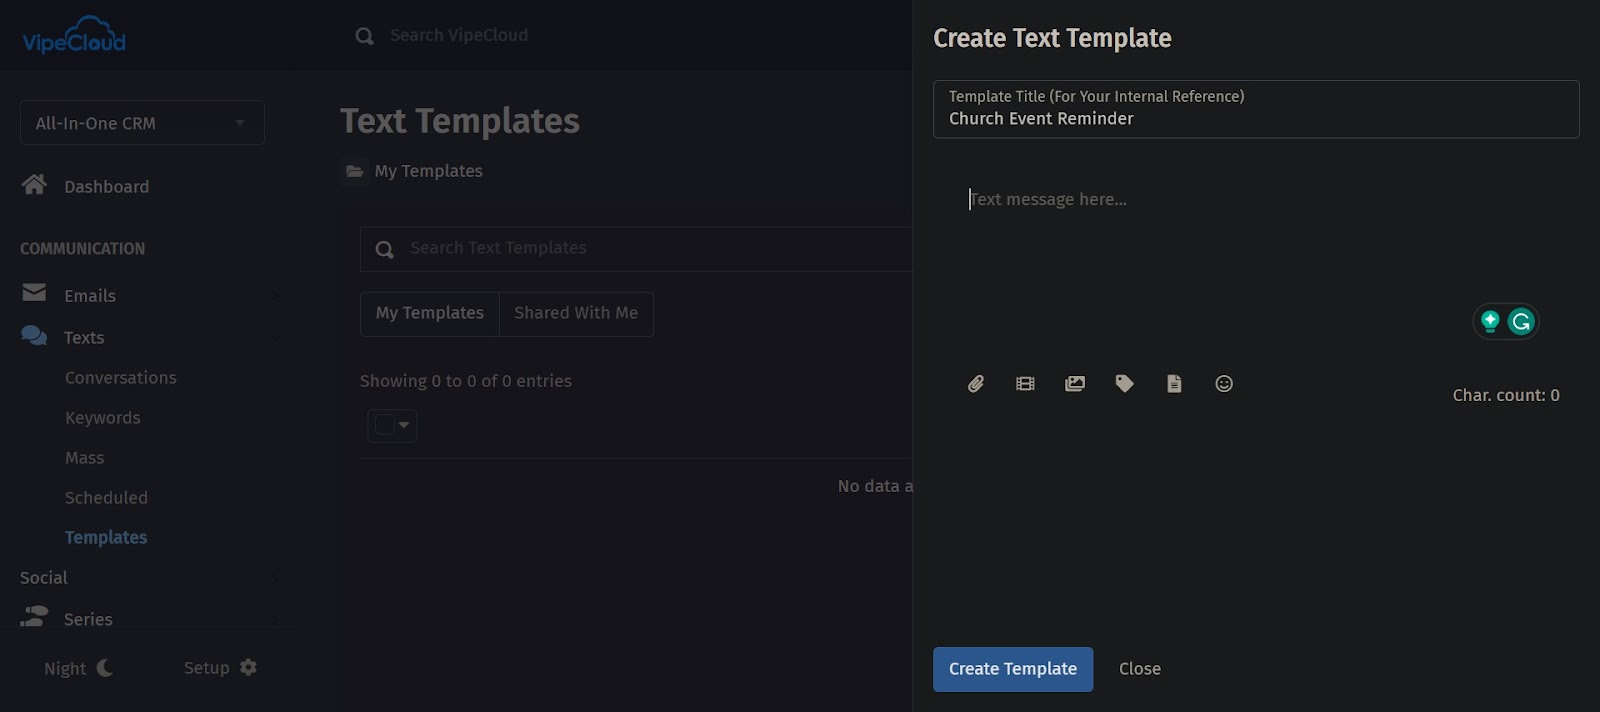Expand the Emails sidebar section
1600x712 pixels.
point(90,296)
